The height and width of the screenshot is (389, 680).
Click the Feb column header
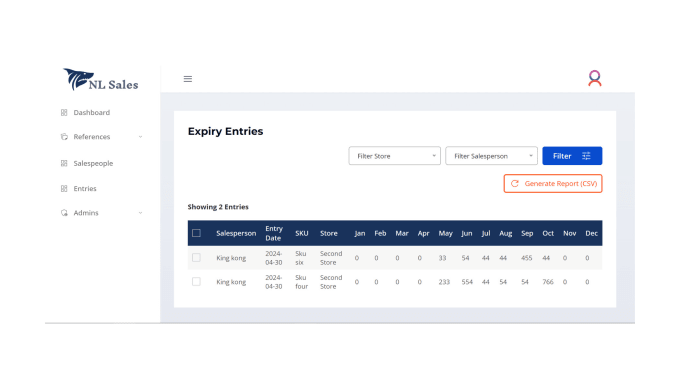(x=380, y=233)
